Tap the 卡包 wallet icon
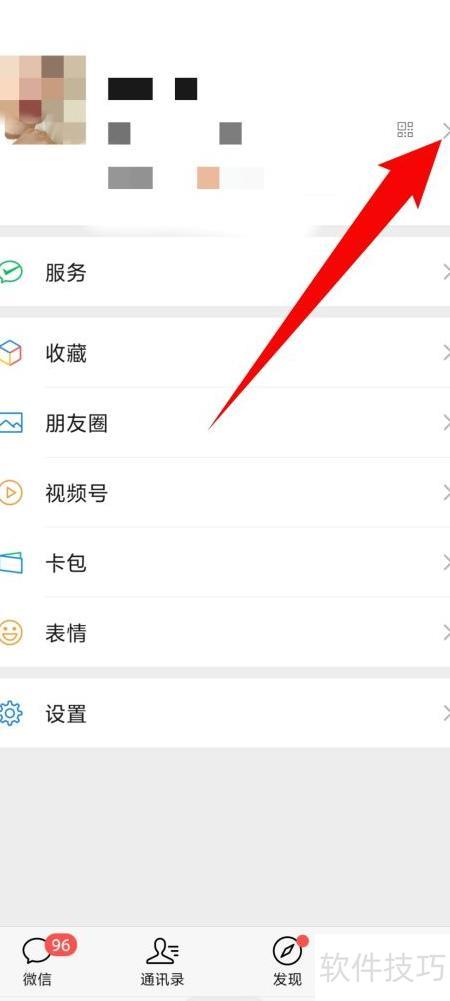 [x=11, y=563]
